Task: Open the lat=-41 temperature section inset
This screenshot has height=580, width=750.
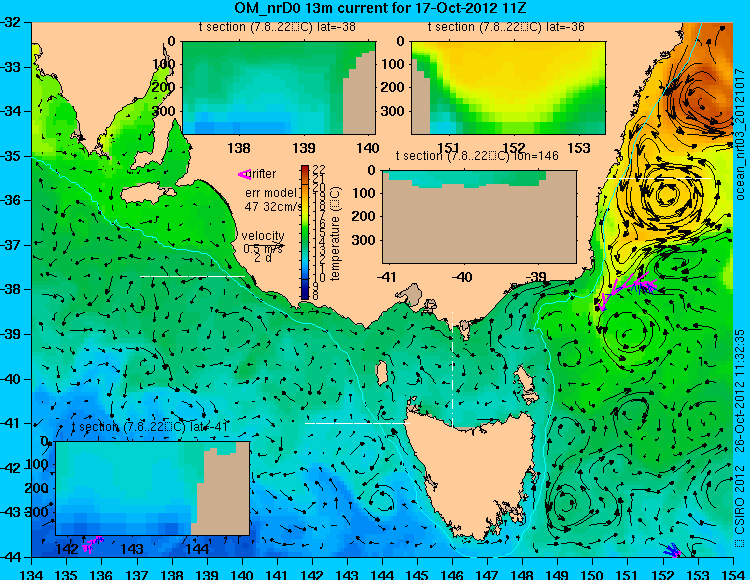Action: click(153, 488)
